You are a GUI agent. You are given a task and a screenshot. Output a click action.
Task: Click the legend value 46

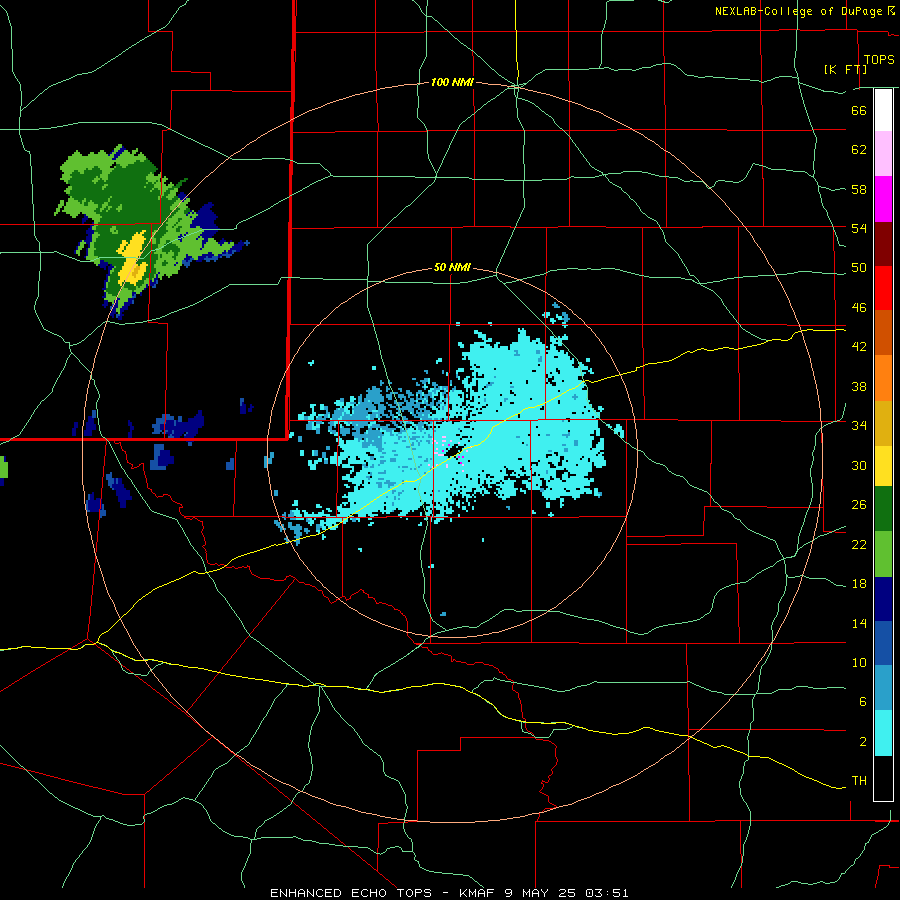(x=859, y=308)
